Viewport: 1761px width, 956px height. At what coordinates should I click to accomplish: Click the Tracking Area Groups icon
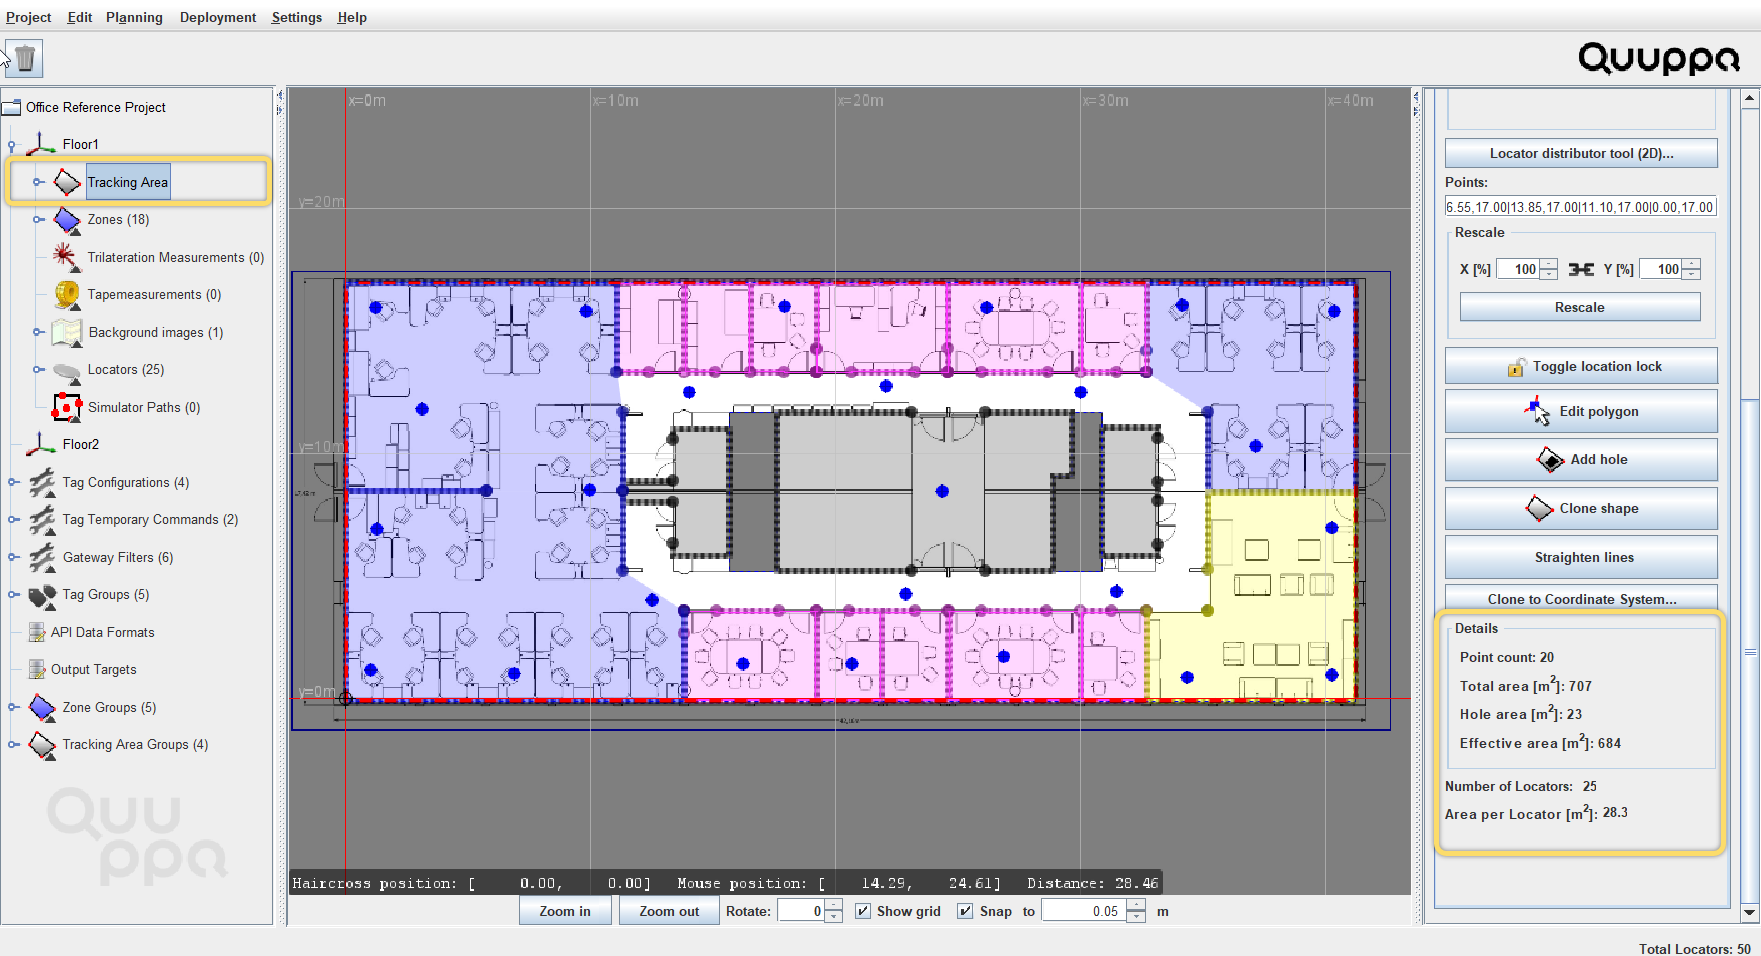[x=42, y=745]
